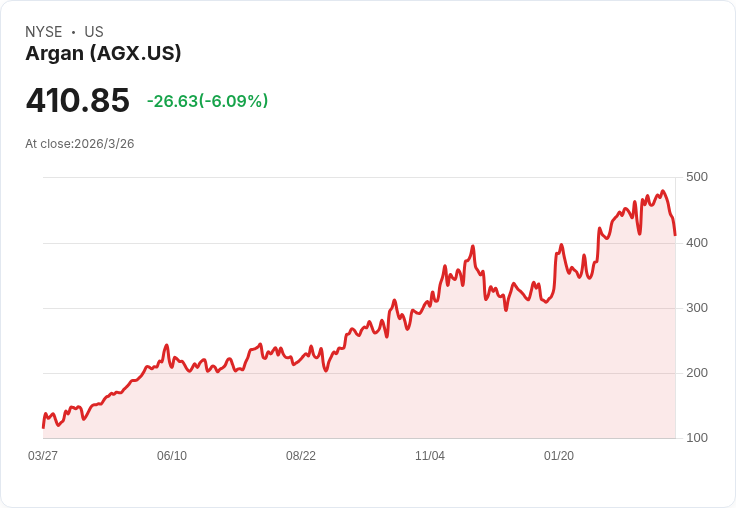736x508 pixels.
Task: Click the chart line's starting point
Action: pyautogui.click(x=43, y=427)
